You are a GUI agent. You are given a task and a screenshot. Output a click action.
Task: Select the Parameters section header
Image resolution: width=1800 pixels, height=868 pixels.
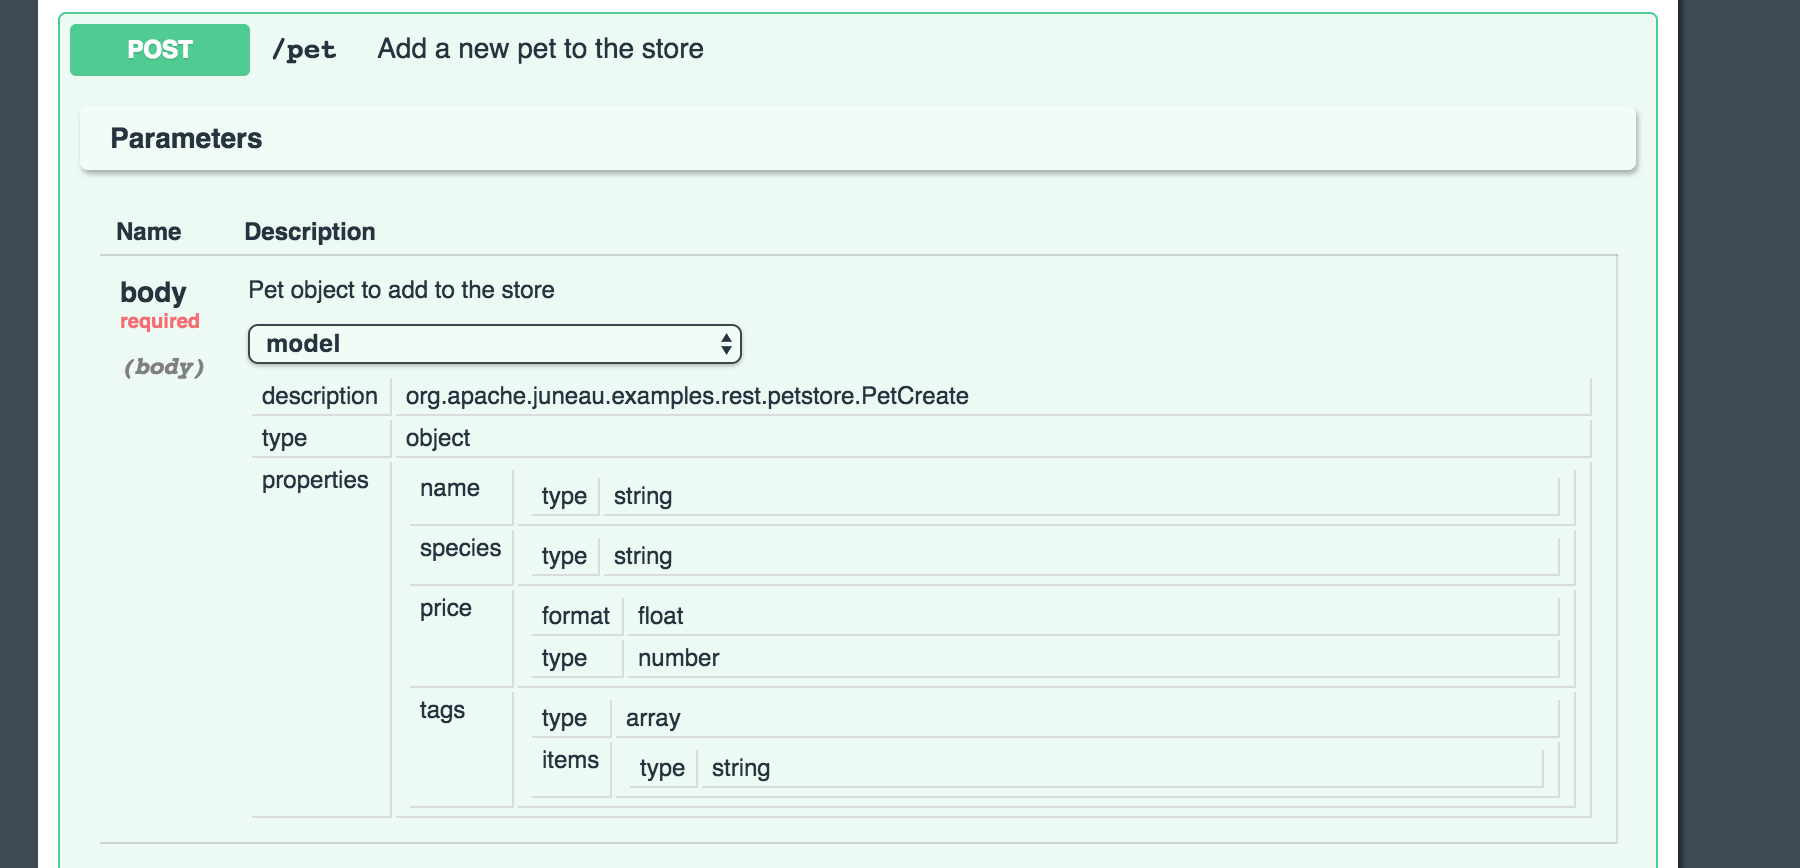pyautogui.click(x=186, y=139)
